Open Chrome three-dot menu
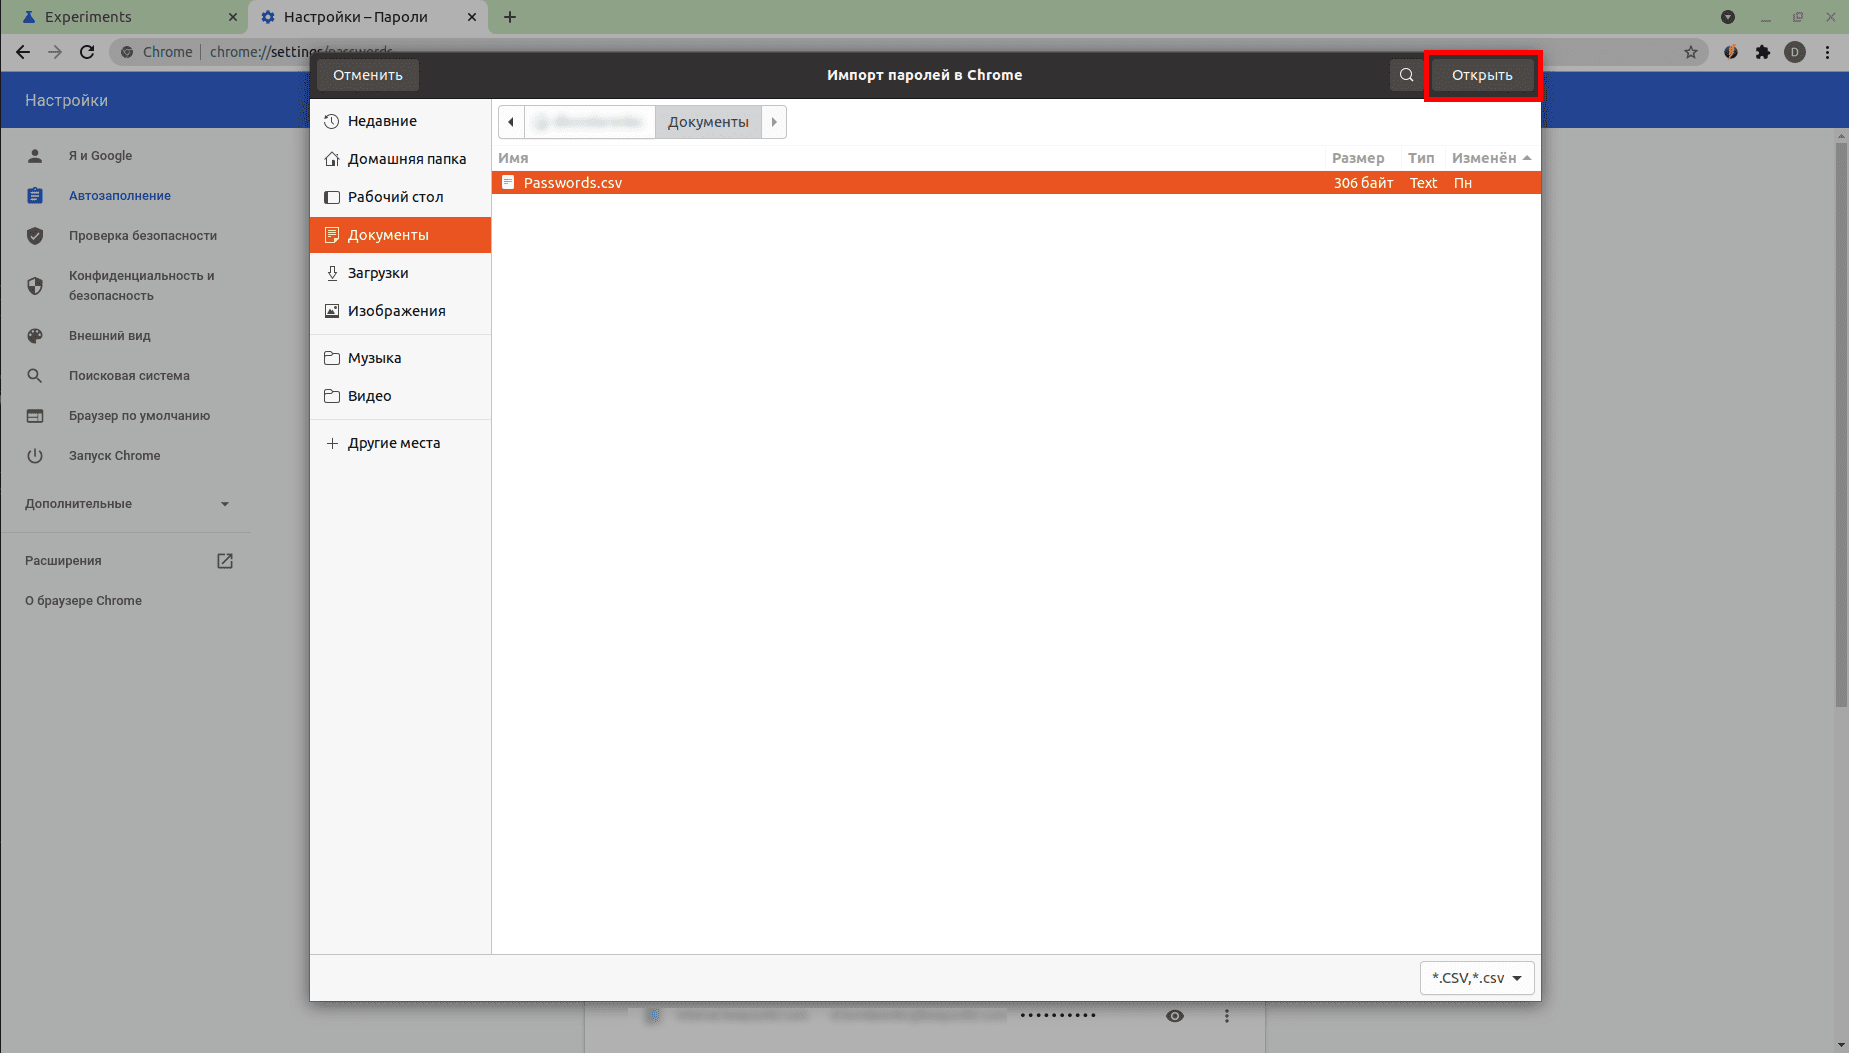This screenshot has width=1849, height=1053. coord(1827,52)
